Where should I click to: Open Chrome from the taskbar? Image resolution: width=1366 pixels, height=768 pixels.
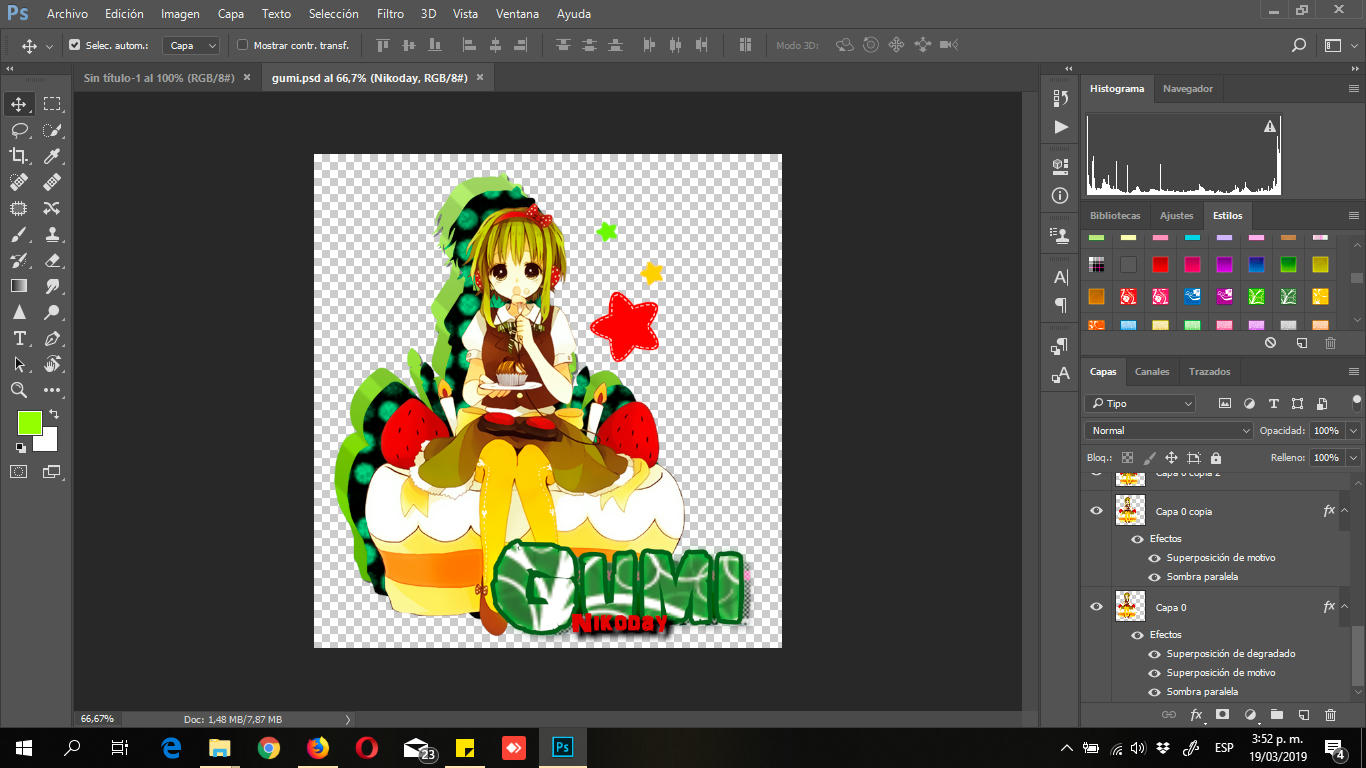(x=269, y=747)
